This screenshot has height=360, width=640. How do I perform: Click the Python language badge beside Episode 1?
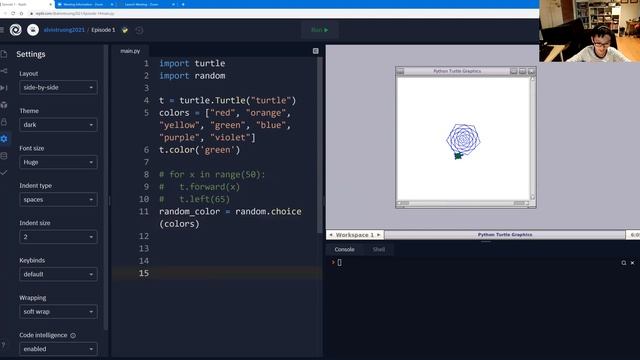125,30
